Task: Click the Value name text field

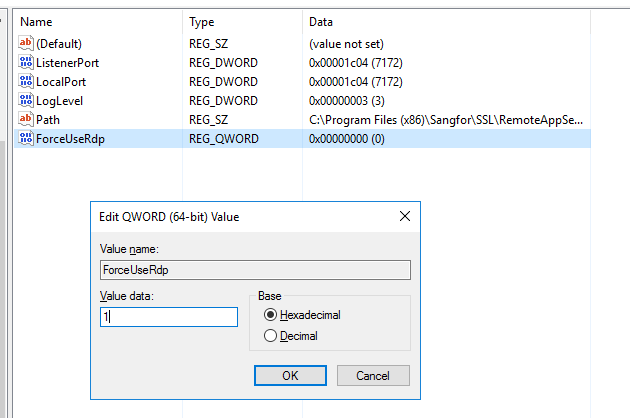Action: click(255, 270)
